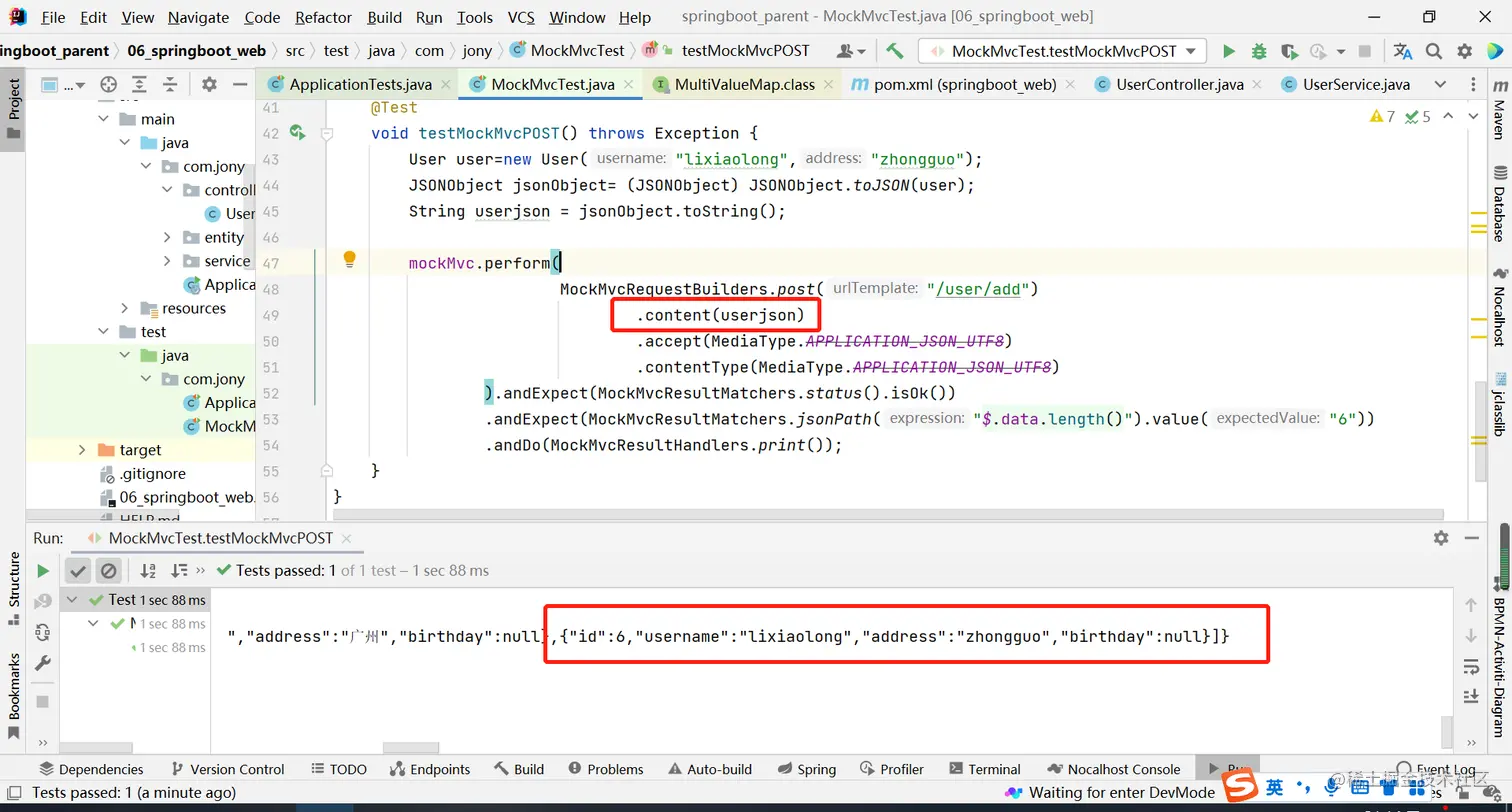Expand the resources folder

click(125, 308)
